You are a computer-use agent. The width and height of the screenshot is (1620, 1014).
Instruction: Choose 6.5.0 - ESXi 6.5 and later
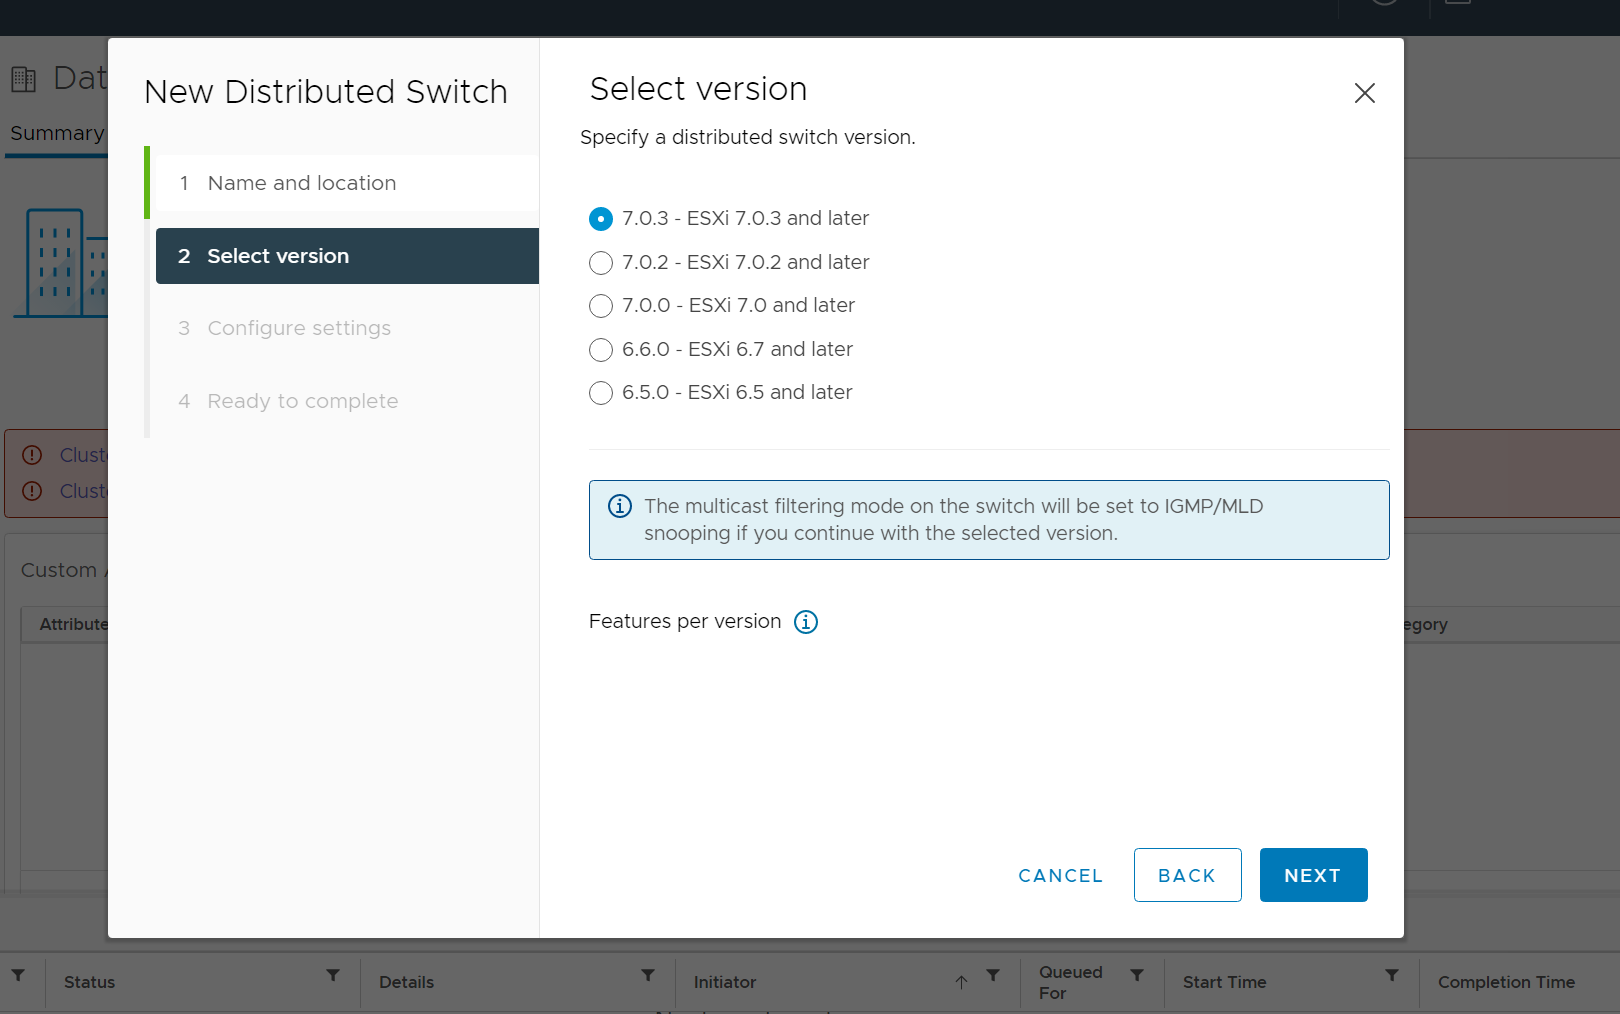601,393
